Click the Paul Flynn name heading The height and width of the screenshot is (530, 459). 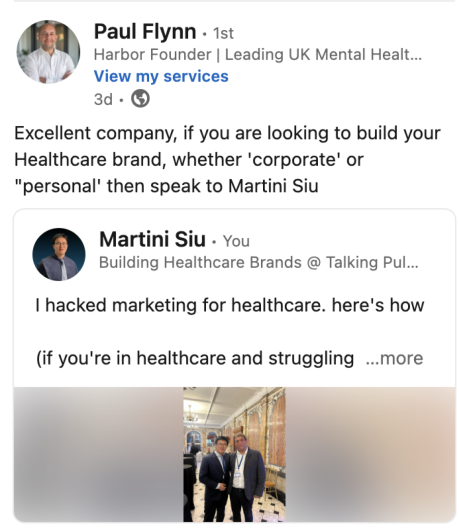point(145,32)
